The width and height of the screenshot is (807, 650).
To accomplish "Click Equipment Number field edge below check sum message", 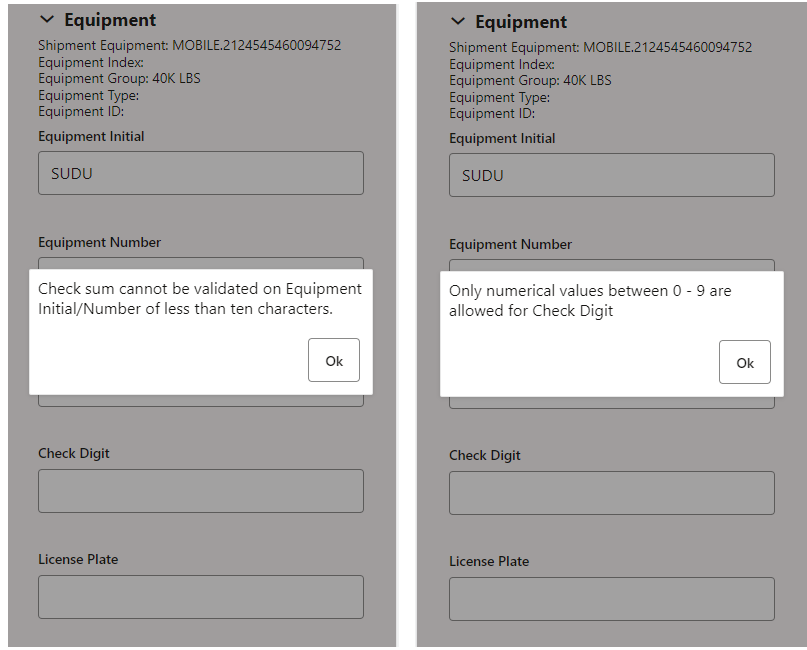I will tap(201, 400).
